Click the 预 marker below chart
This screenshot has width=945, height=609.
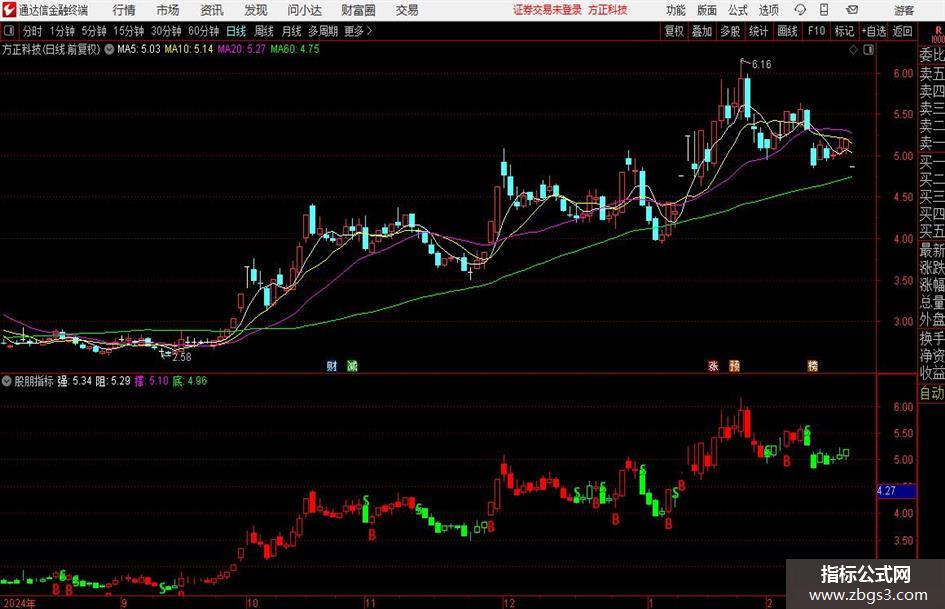click(734, 365)
